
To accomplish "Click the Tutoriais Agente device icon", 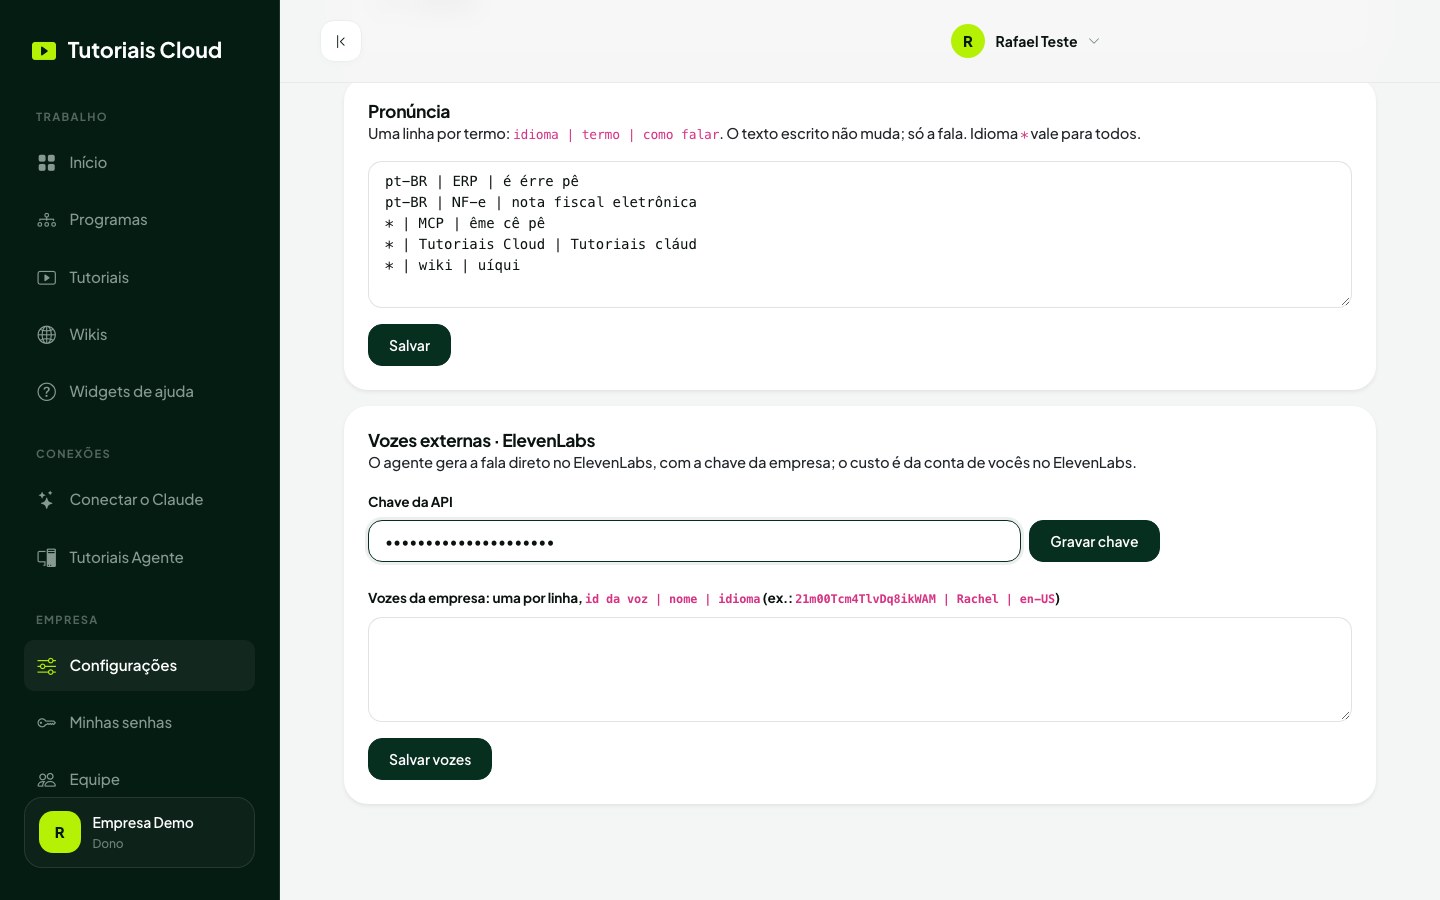I will [47, 558].
